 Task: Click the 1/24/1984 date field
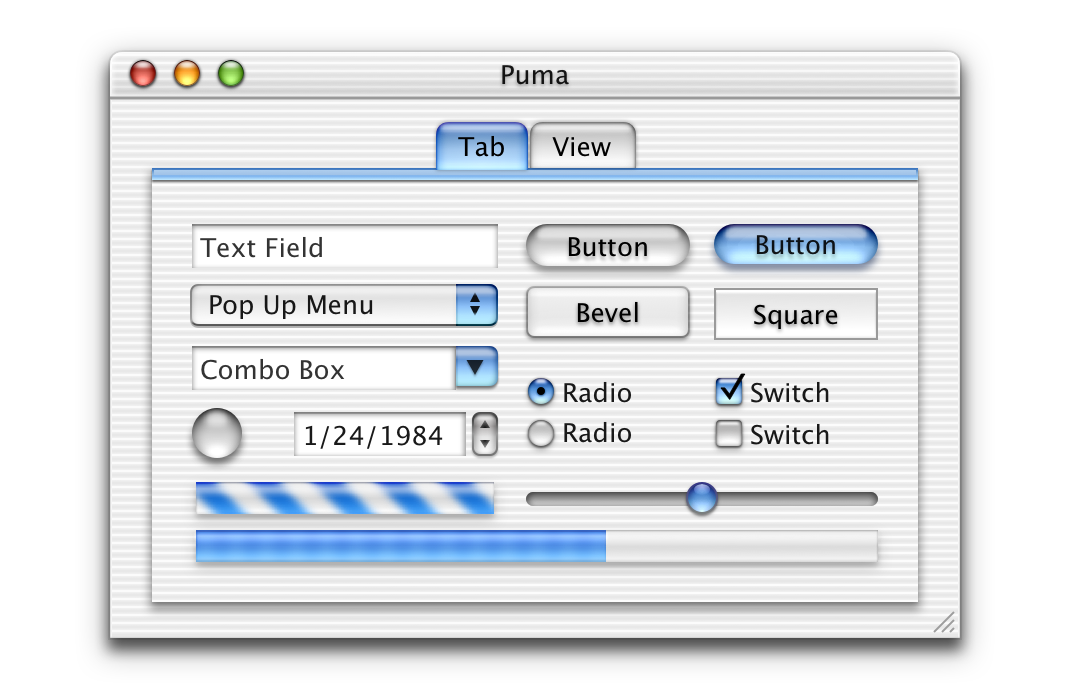click(x=379, y=434)
